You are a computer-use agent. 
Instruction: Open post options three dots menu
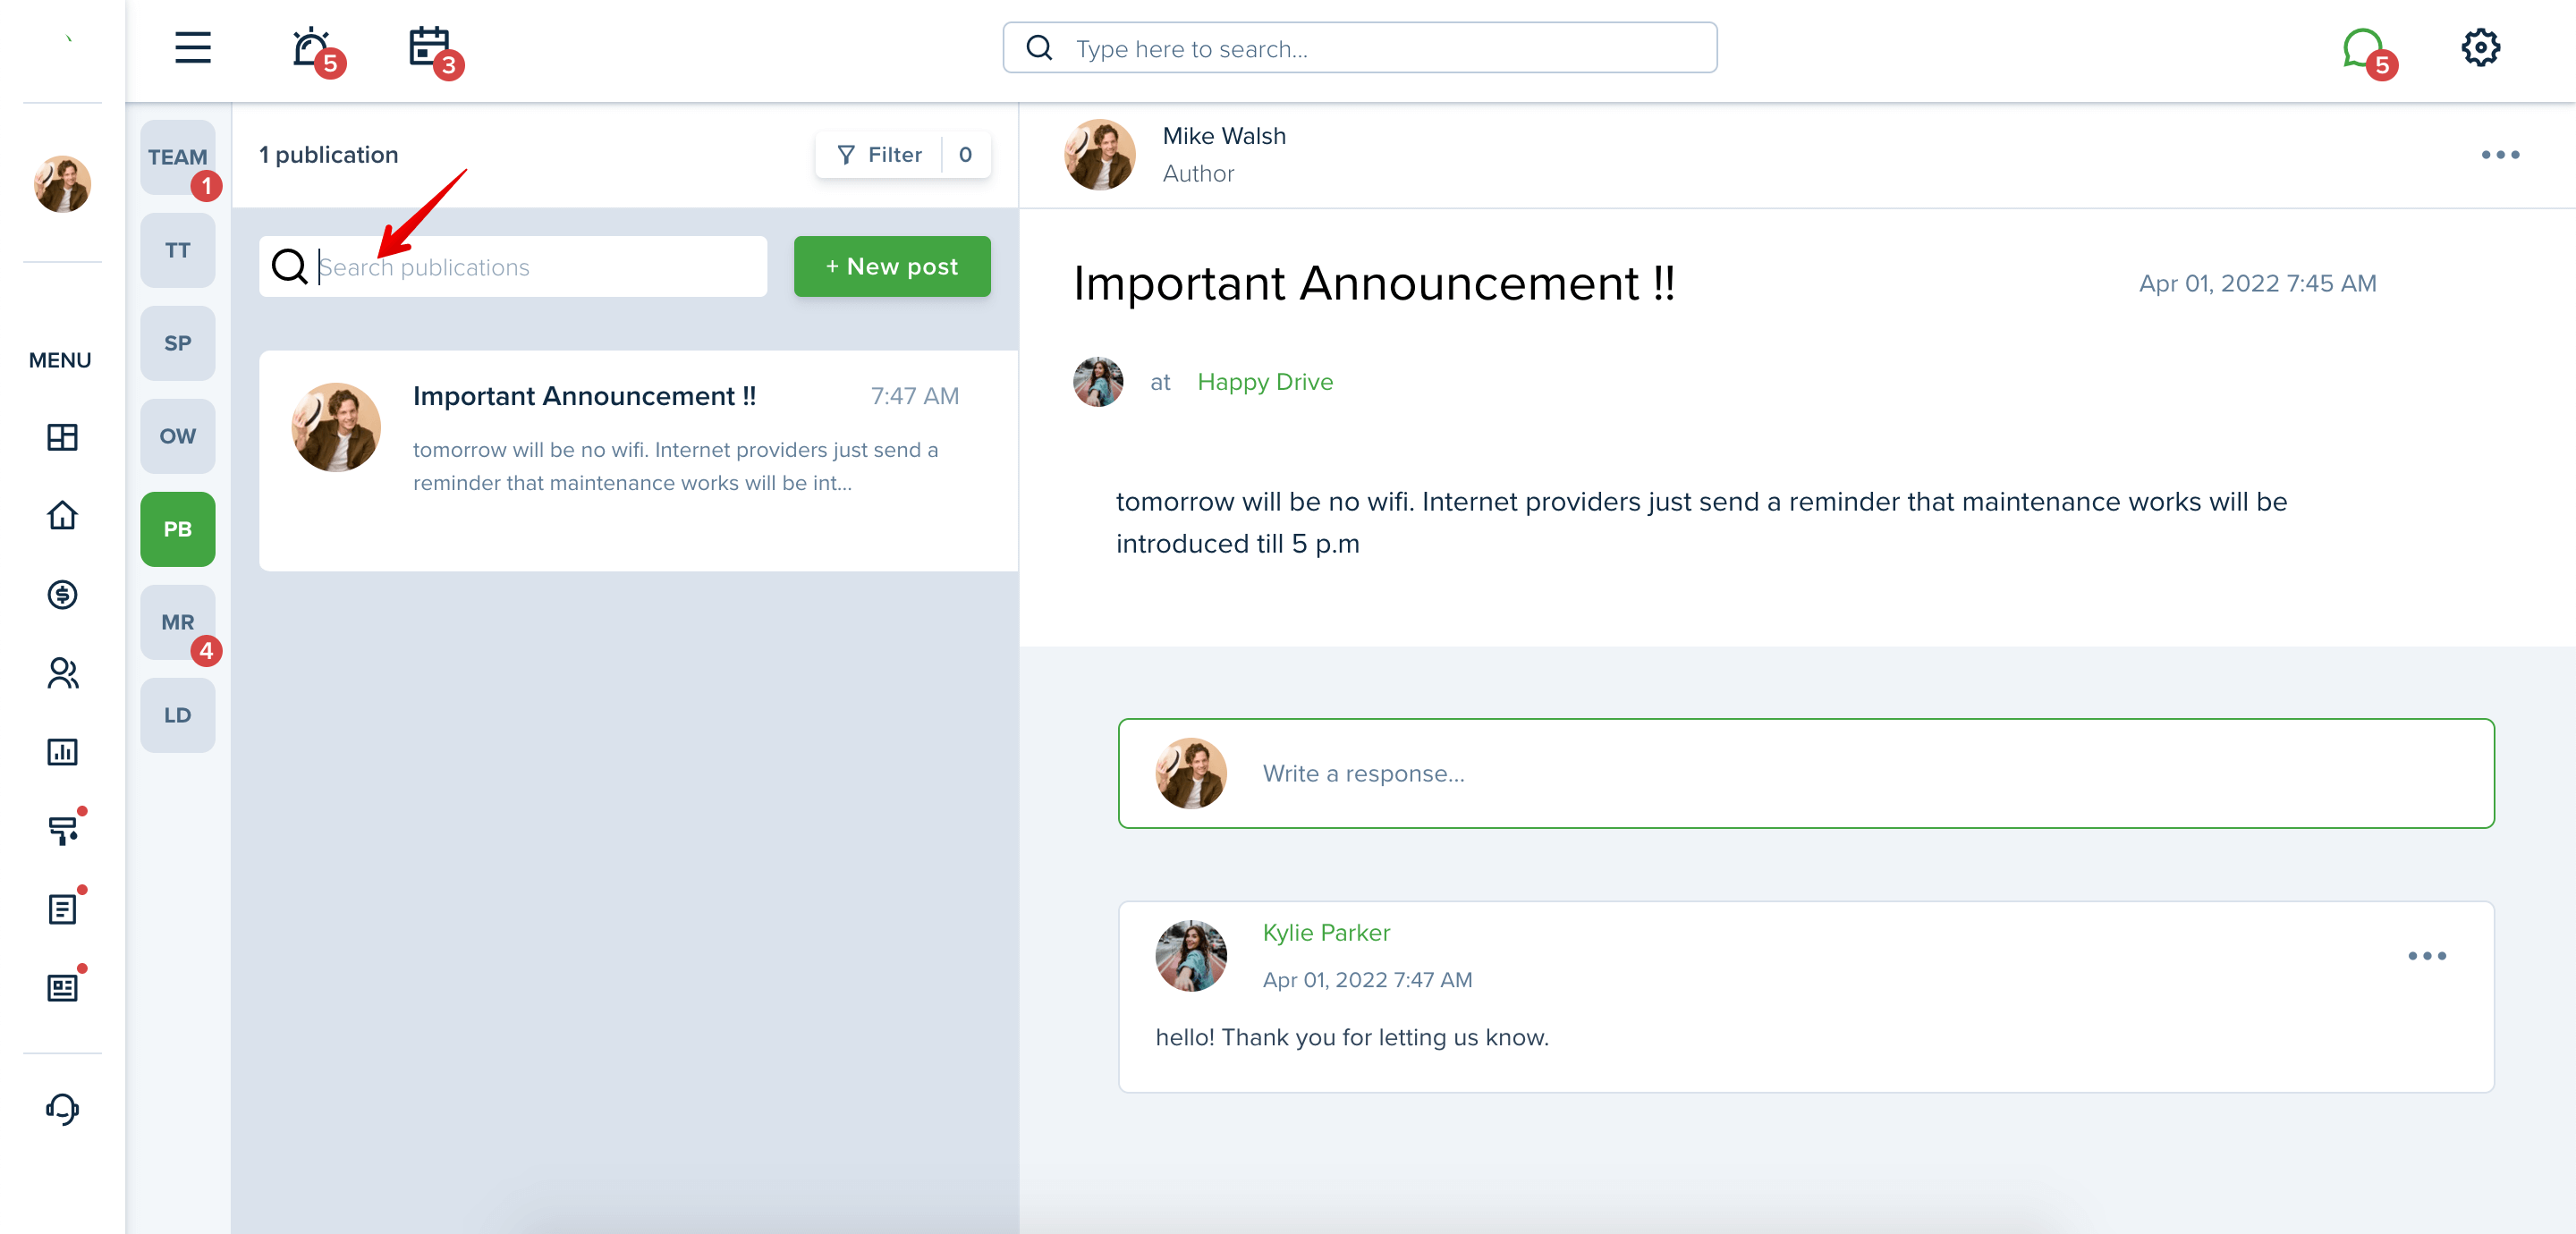pyautogui.click(x=2499, y=154)
